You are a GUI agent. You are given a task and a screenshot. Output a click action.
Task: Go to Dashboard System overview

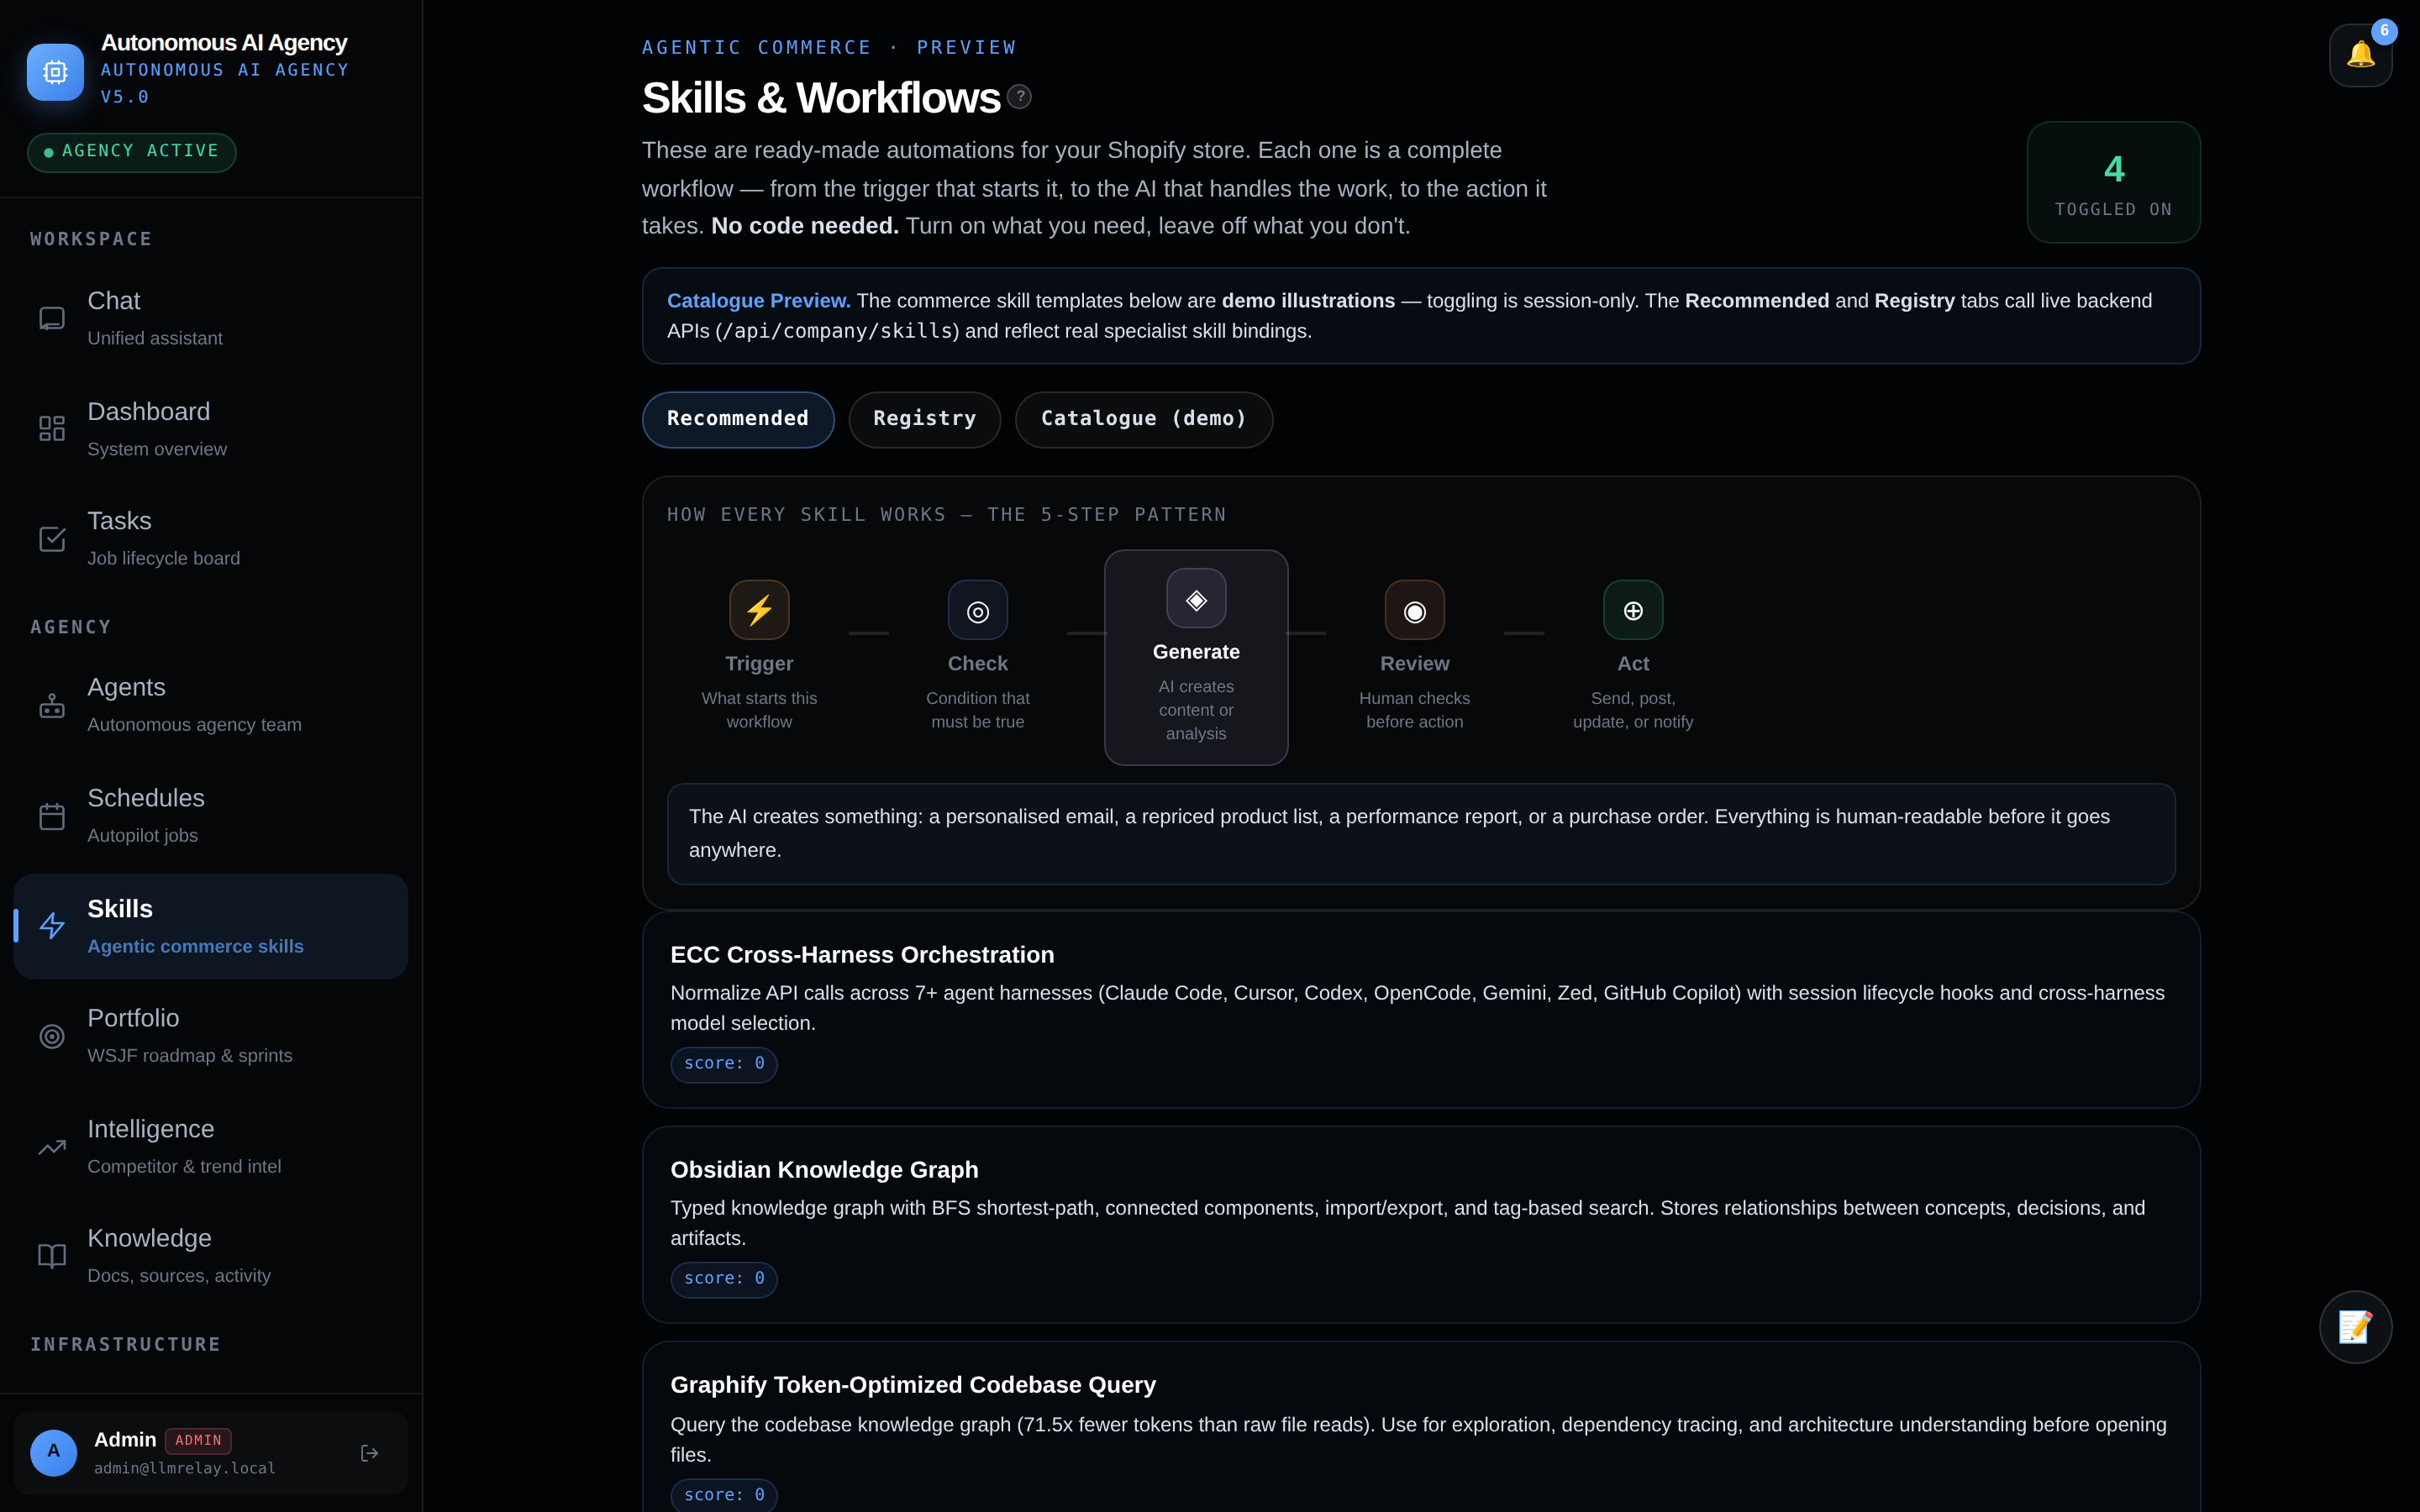pos(211,429)
